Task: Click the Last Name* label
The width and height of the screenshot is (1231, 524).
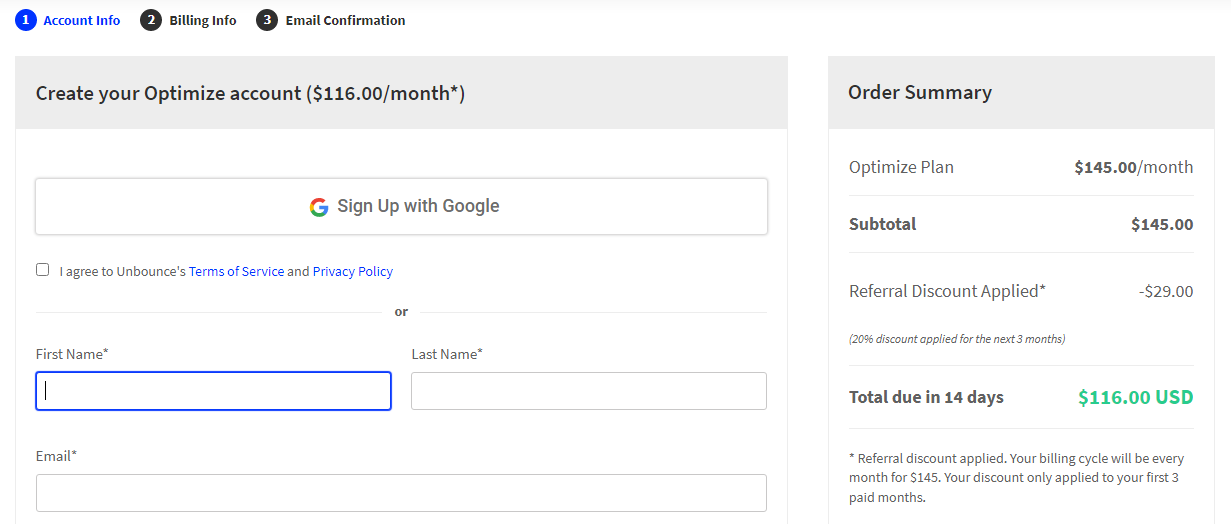Action: pyautogui.click(x=447, y=354)
